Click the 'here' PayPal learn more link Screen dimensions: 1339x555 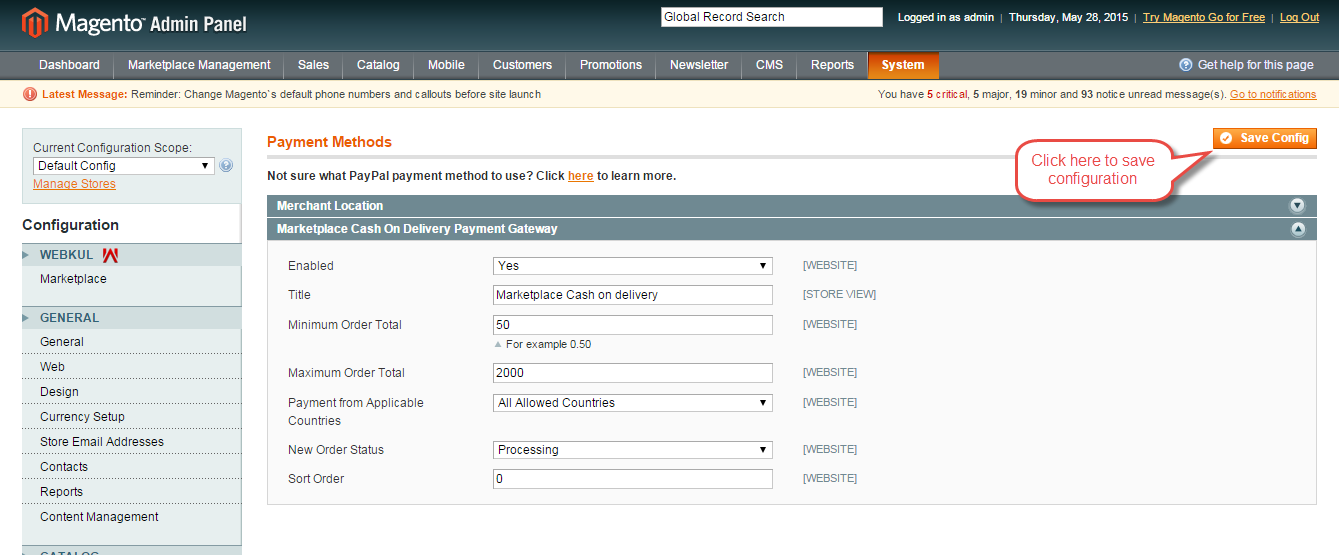tap(581, 176)
